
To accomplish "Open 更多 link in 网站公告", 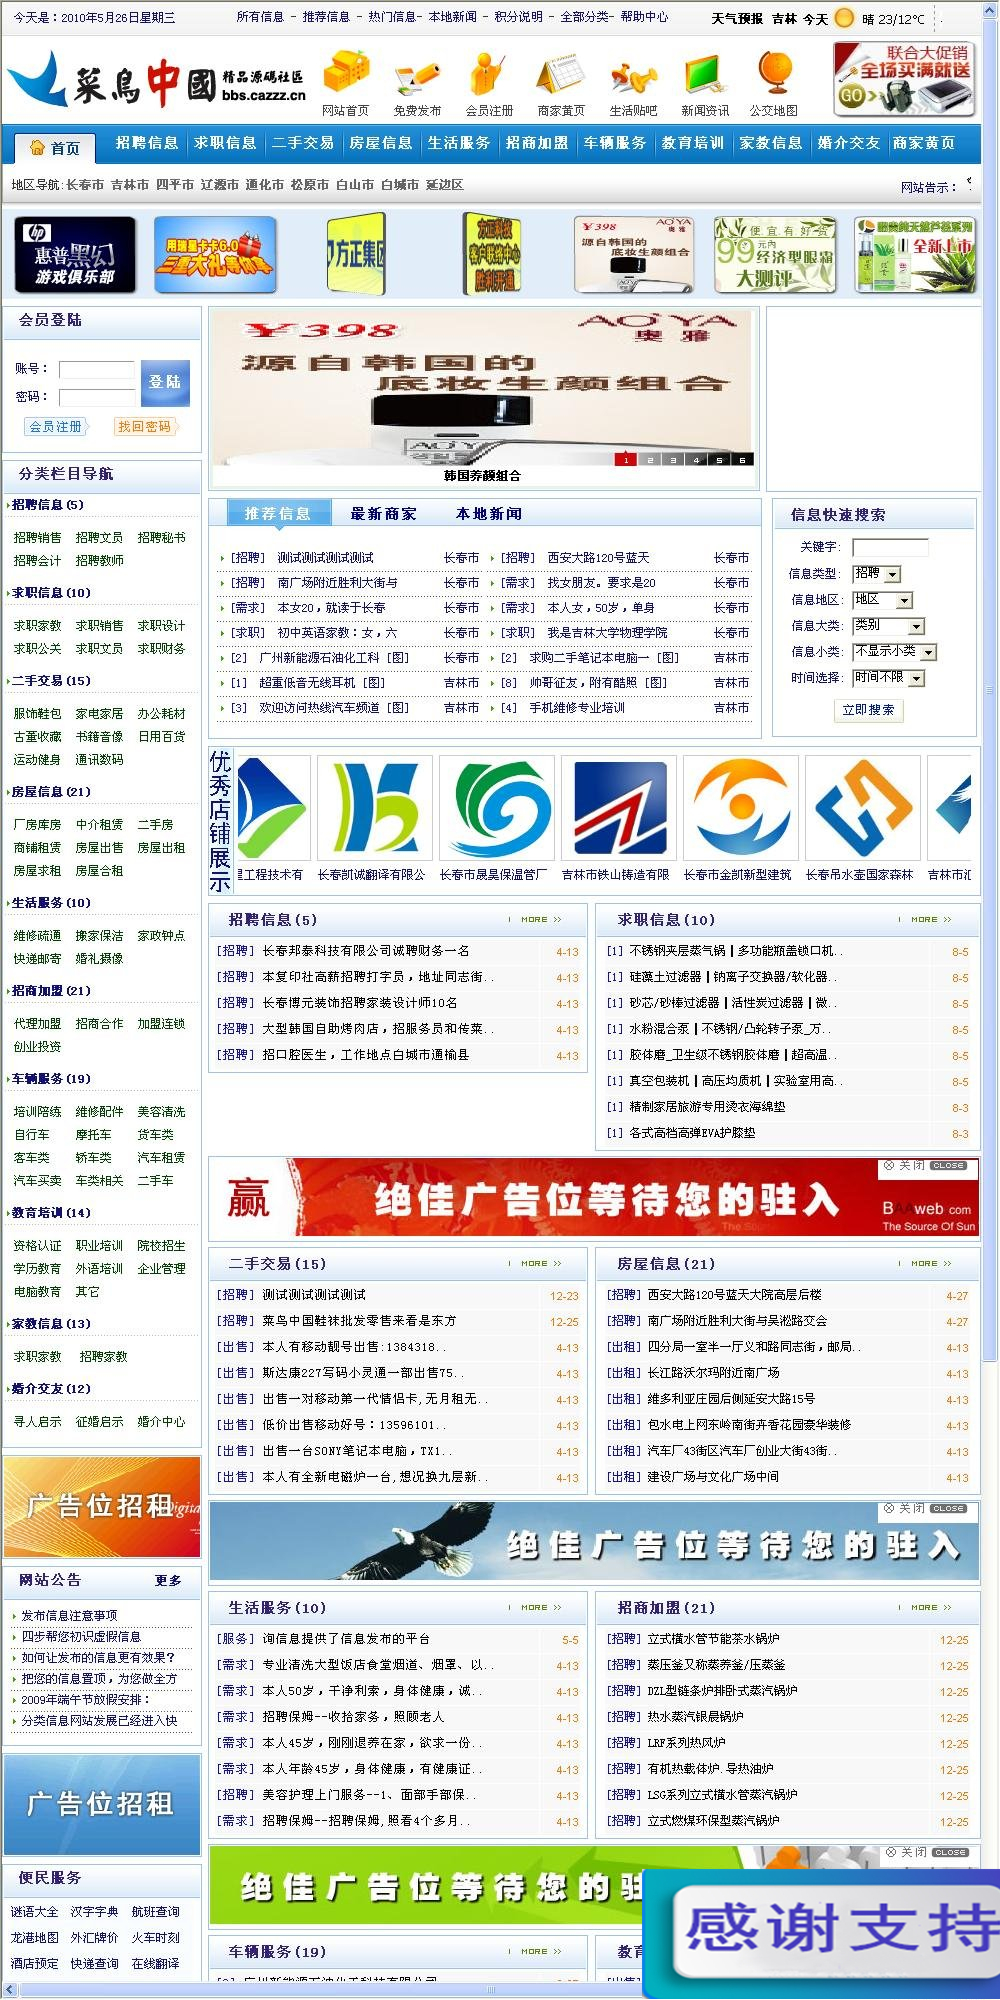I will pyautogui.click(x=168, y=1581).
